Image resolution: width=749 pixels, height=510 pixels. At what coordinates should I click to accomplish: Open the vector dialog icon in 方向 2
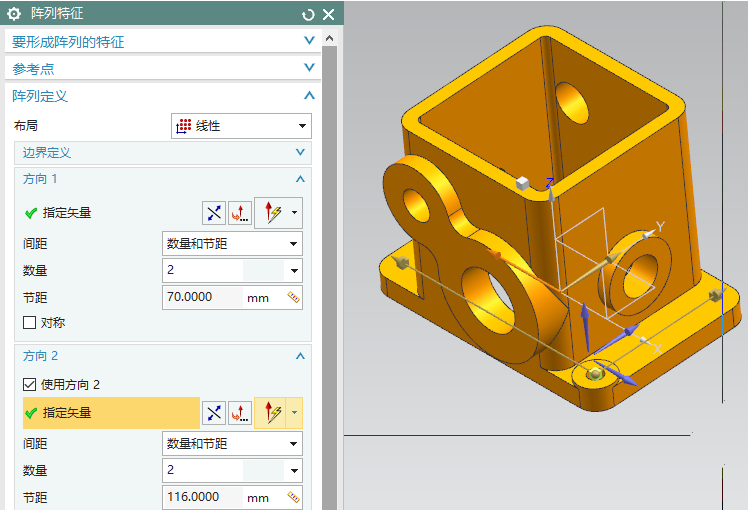coord(240,413)
